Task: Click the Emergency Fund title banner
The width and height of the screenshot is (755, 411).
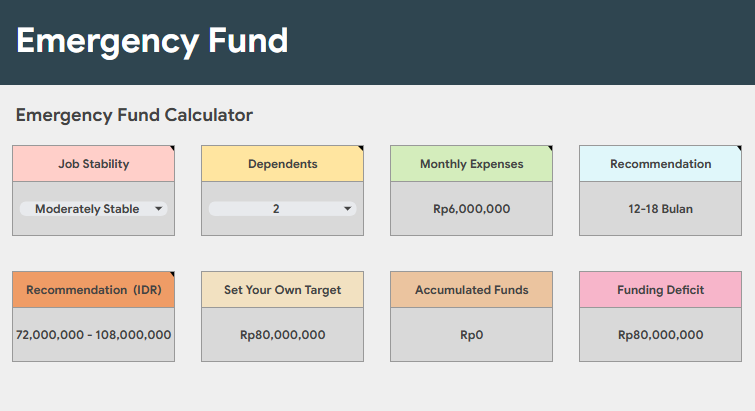Action: (152, 41)
